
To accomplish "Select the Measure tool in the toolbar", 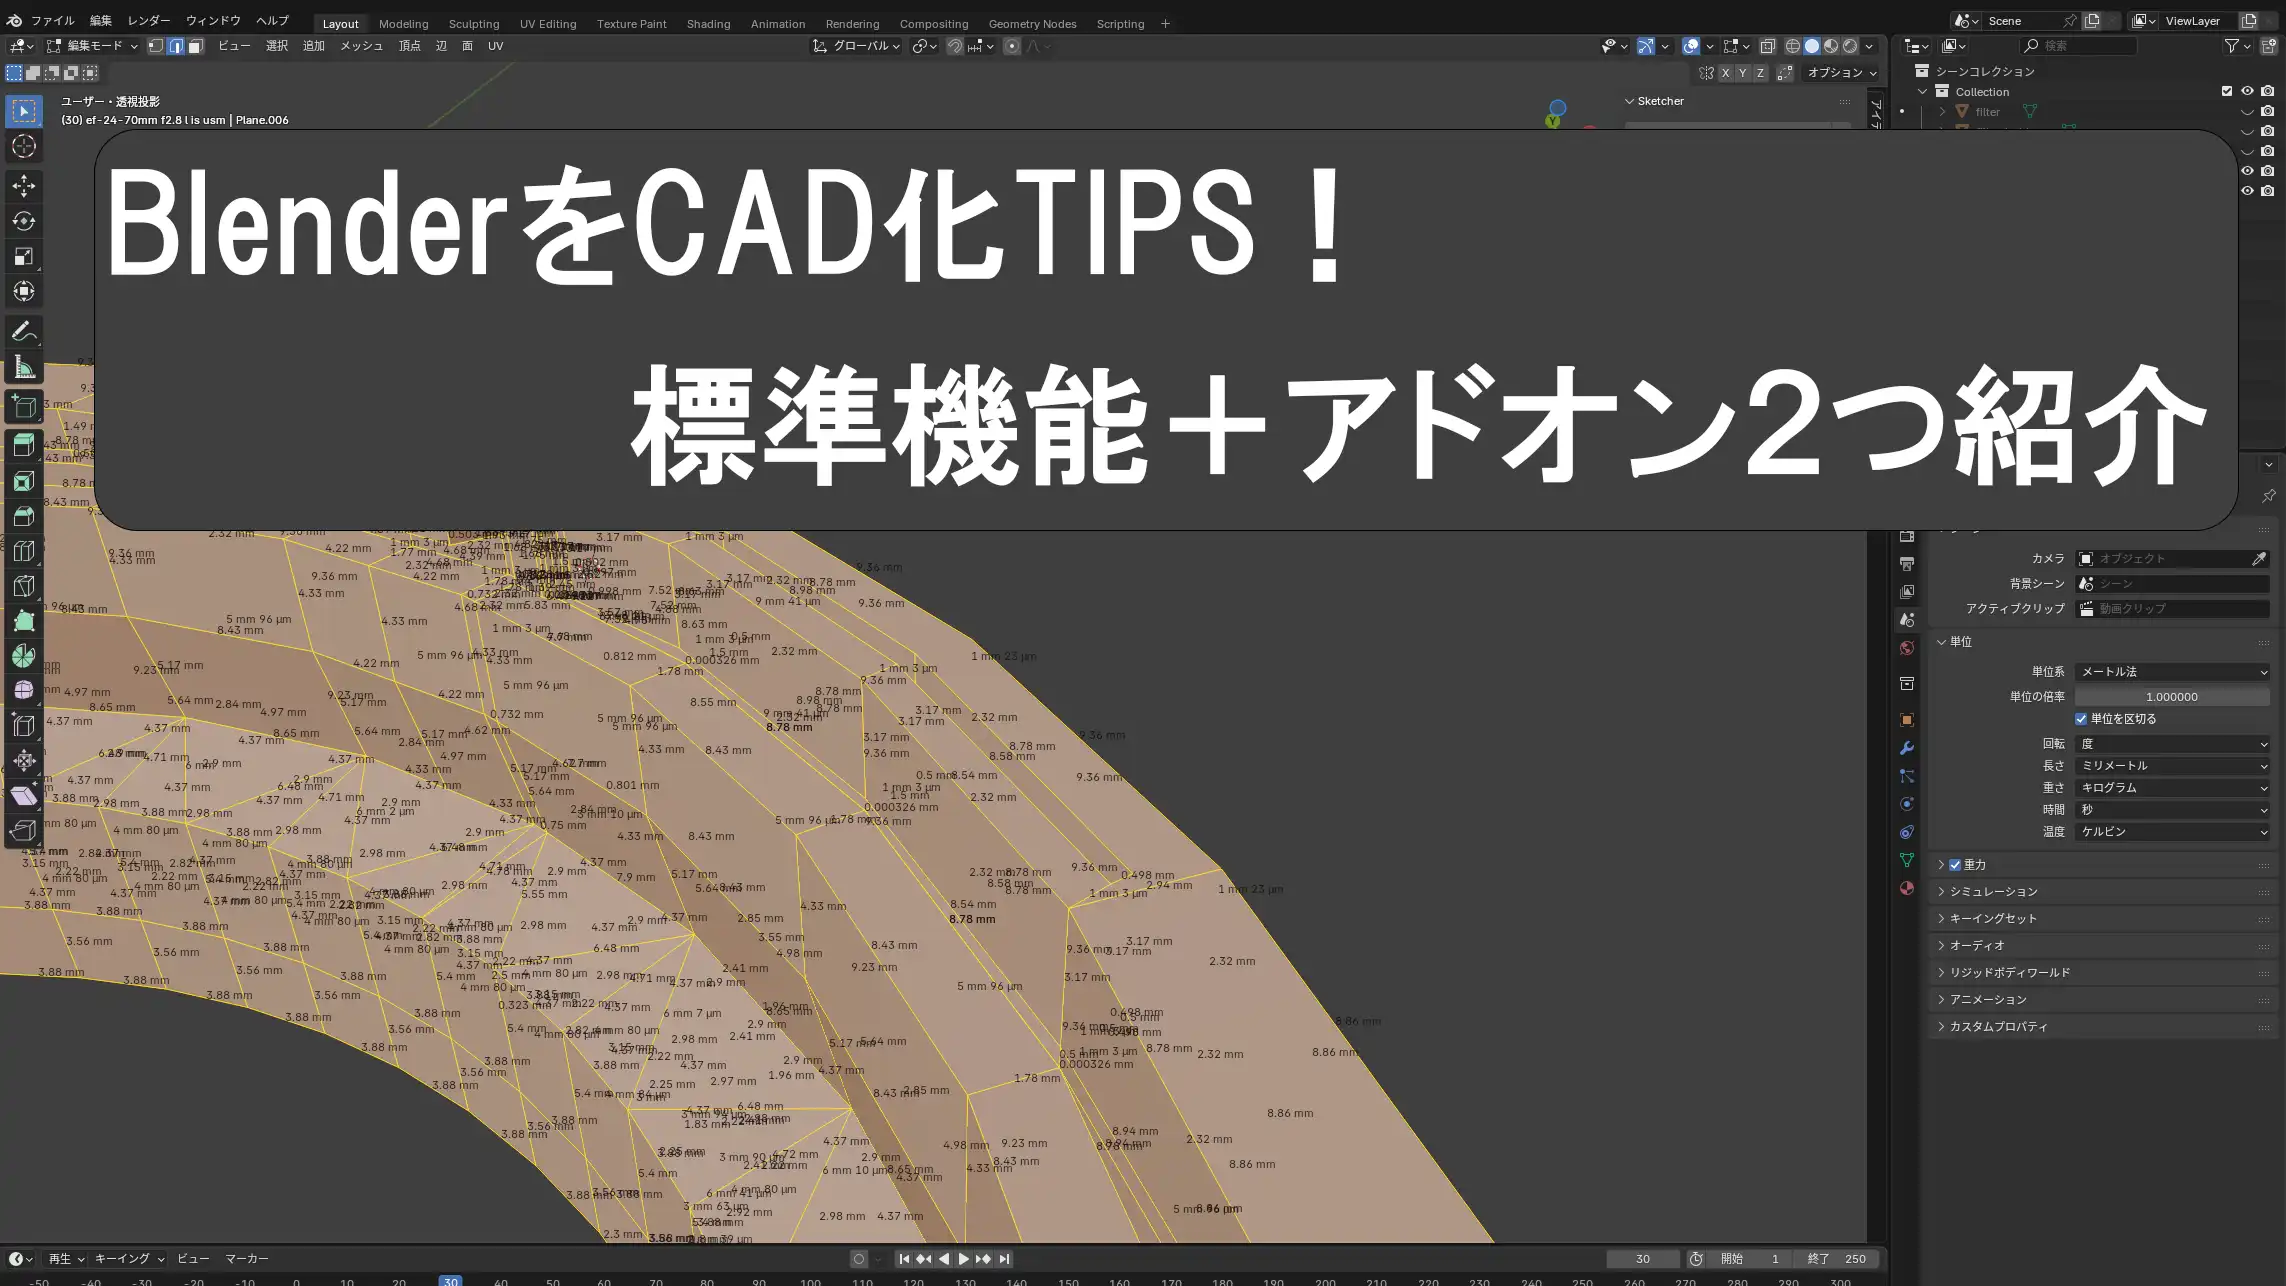I will [23, 367].
